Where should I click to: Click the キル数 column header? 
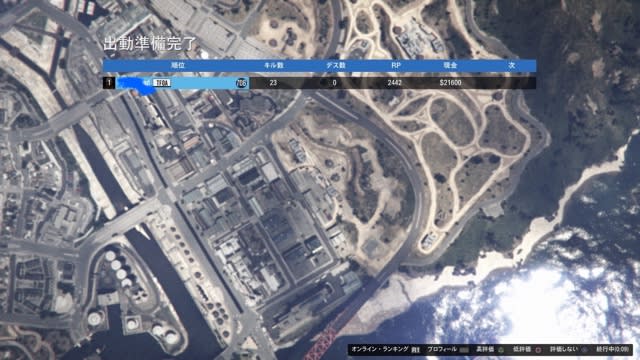[273, 65]
